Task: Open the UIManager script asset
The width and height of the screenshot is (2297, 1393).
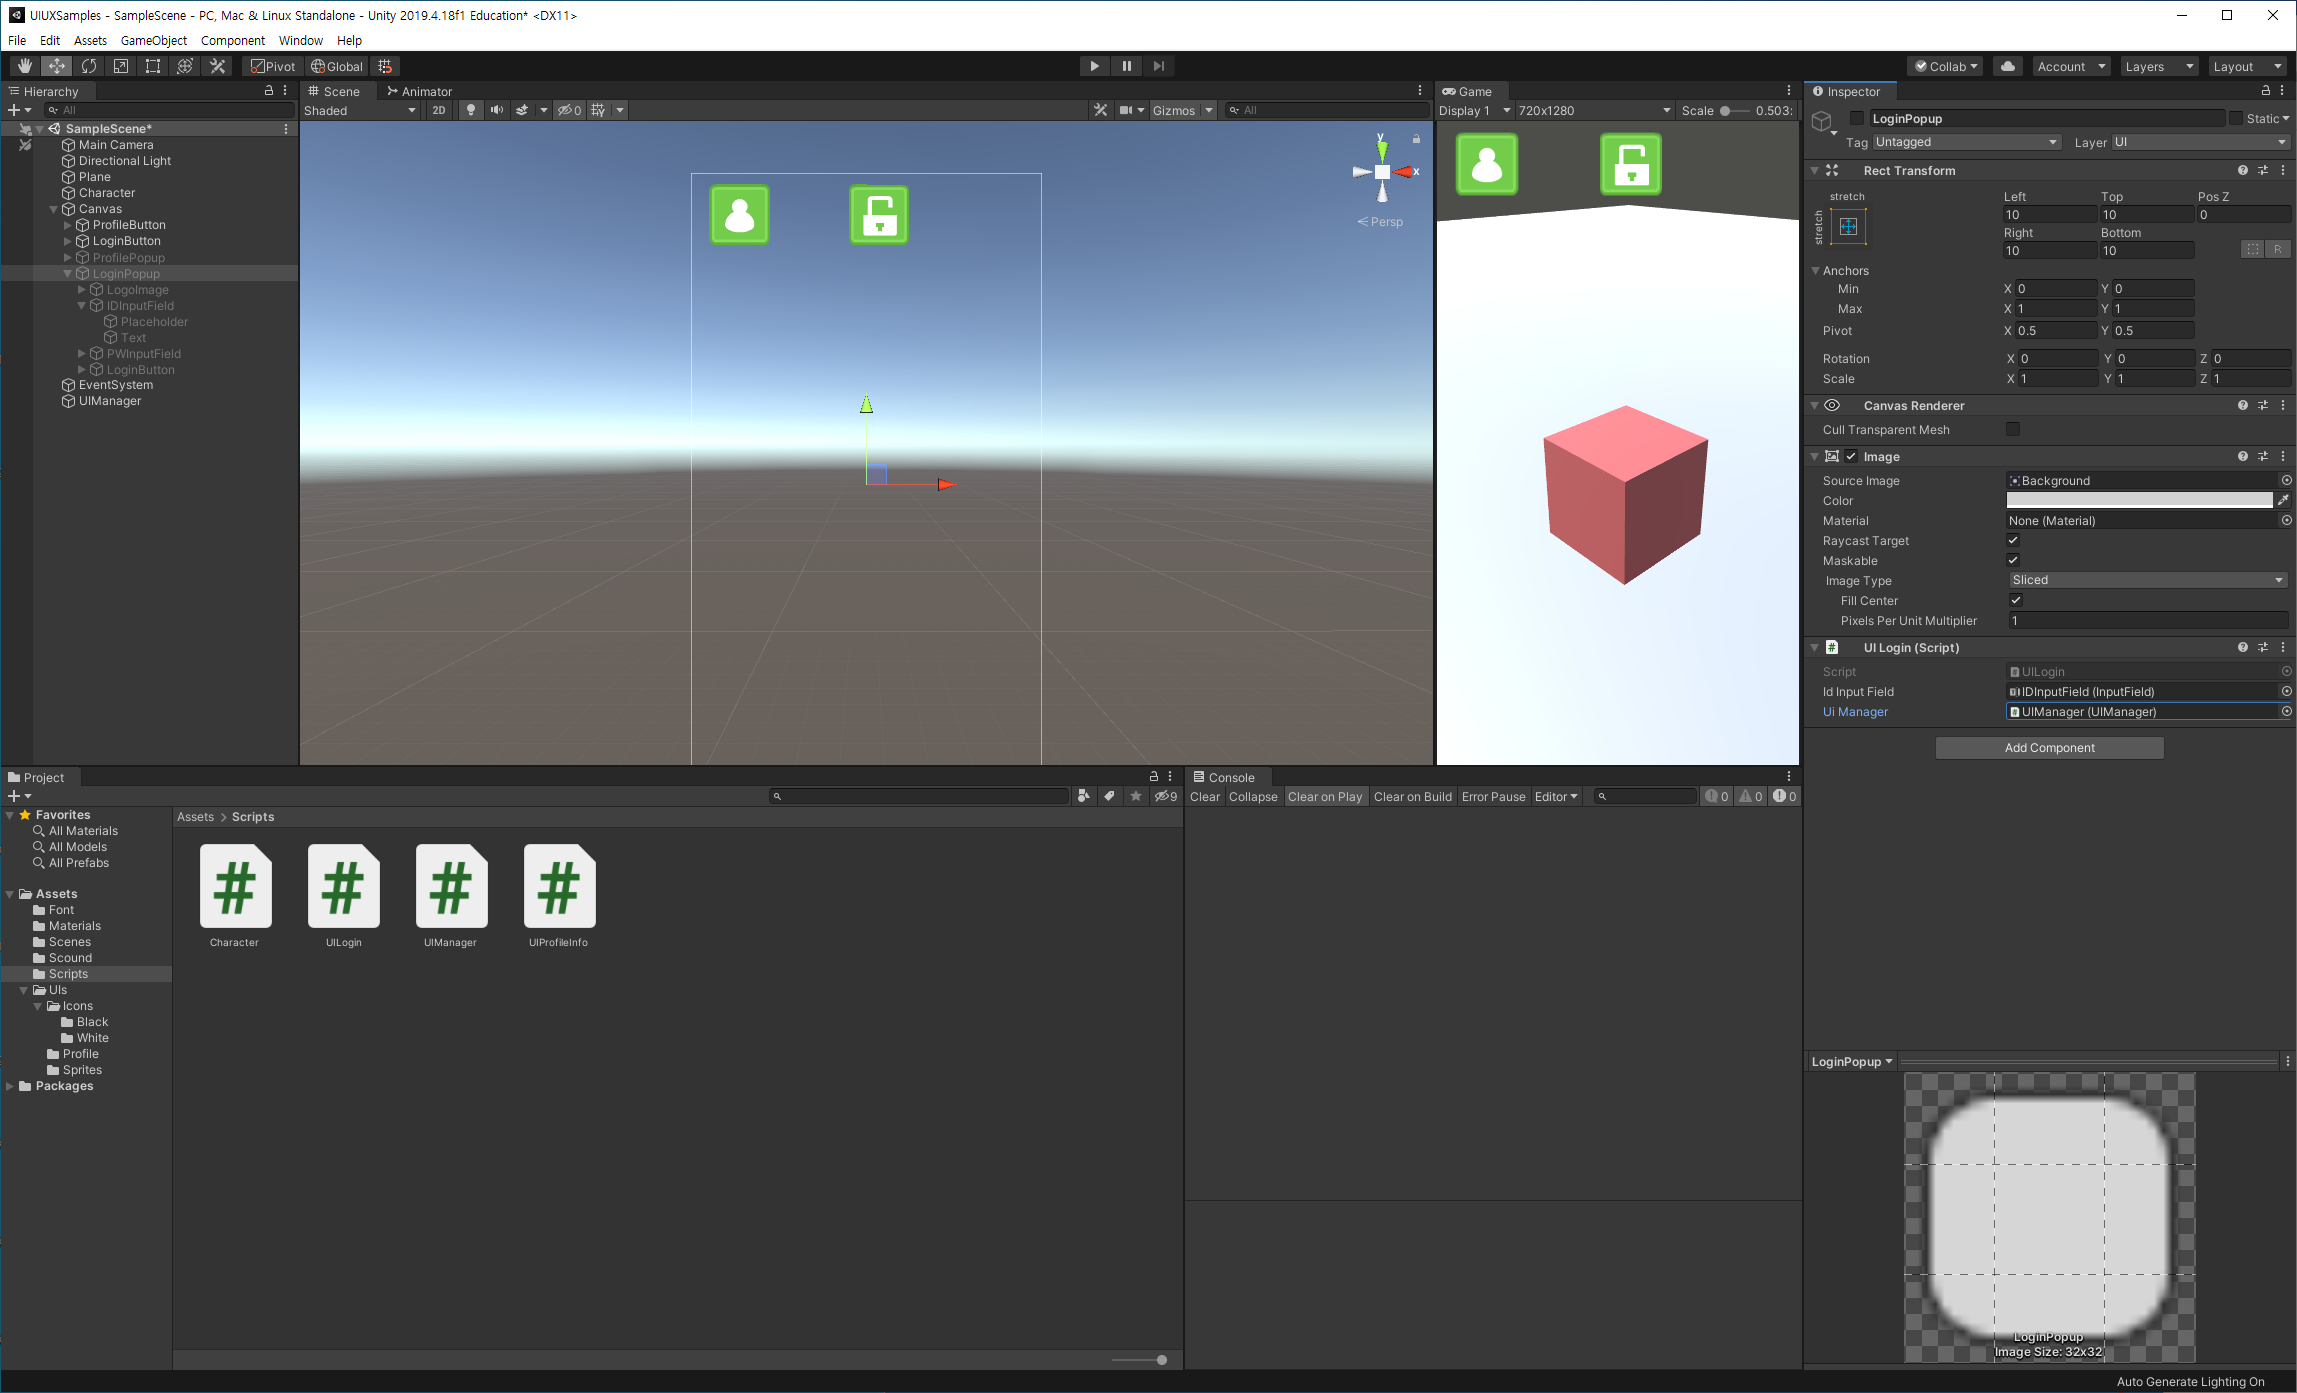Action: (x=450, y=887)
